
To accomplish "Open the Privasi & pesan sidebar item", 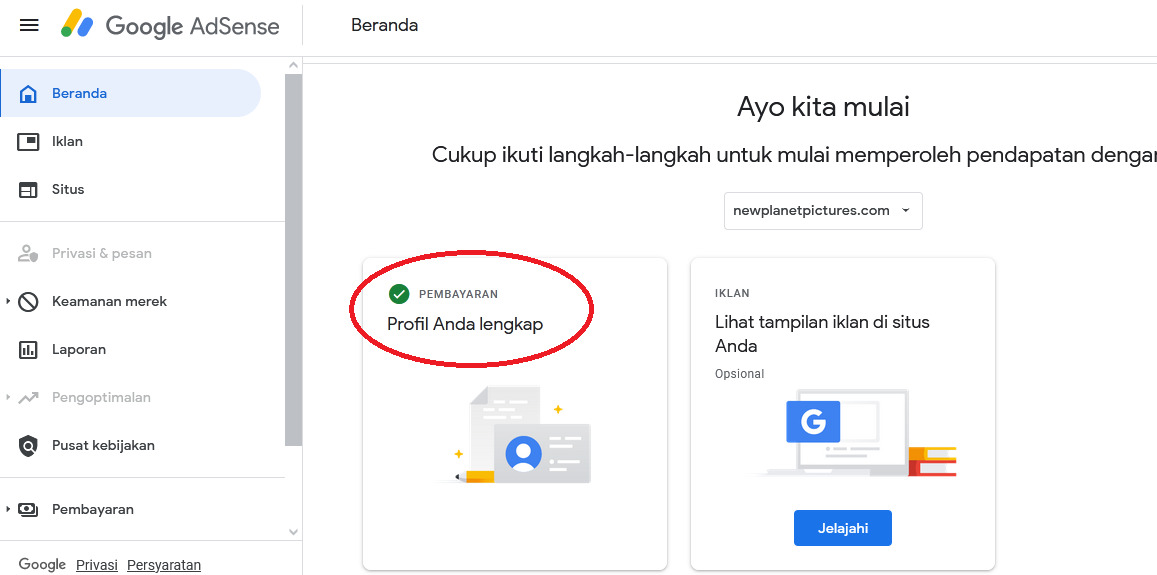I will [131, 254].
